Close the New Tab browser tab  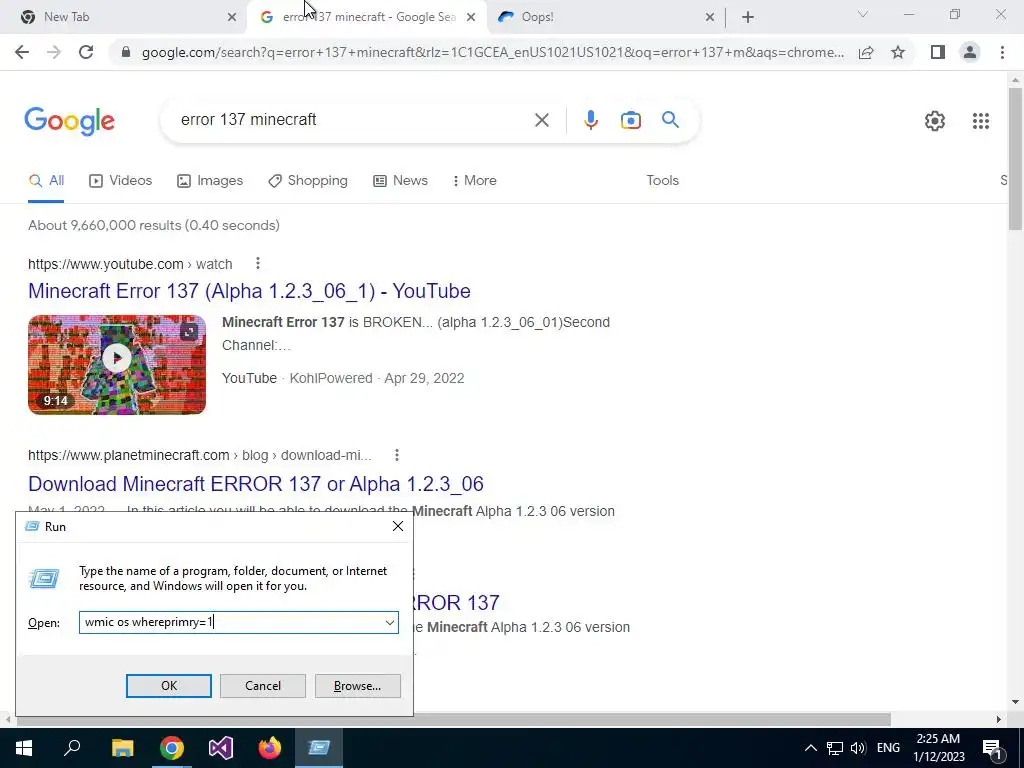pos(232,17)
